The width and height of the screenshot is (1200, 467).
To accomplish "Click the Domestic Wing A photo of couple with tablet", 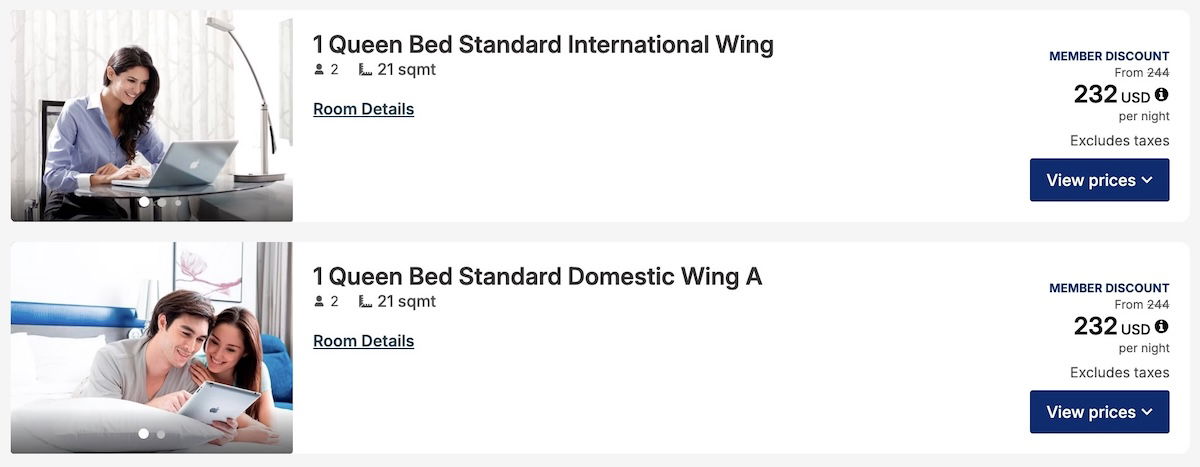I will (x=151, y=340).
